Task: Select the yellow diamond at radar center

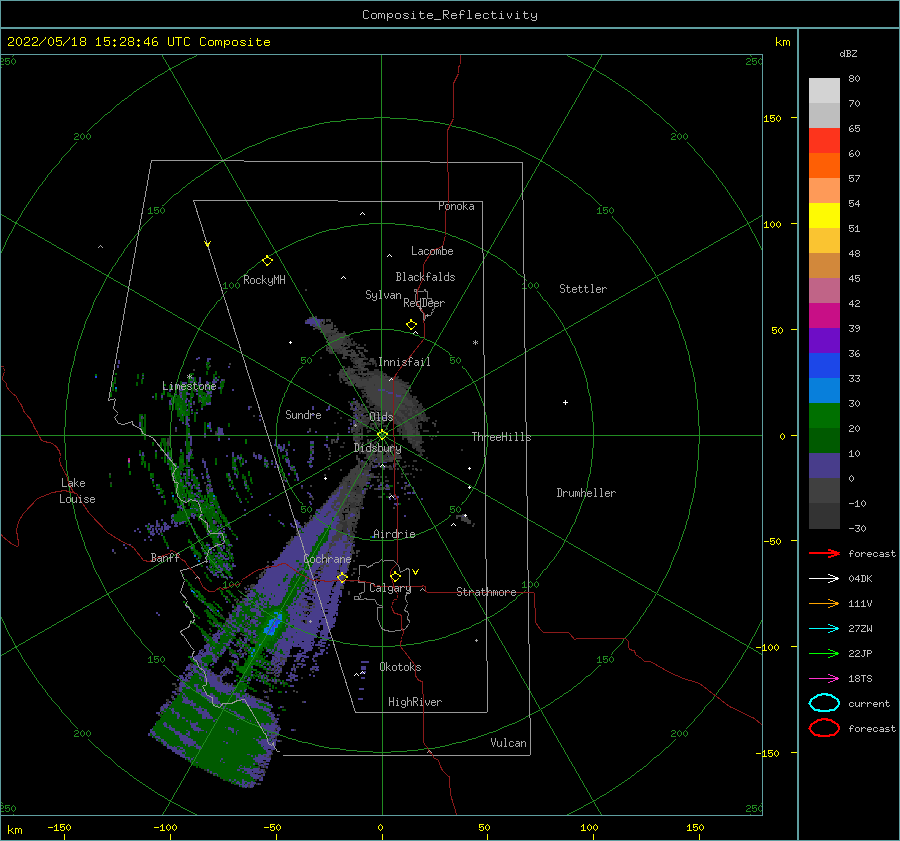Action: [382, 435]
